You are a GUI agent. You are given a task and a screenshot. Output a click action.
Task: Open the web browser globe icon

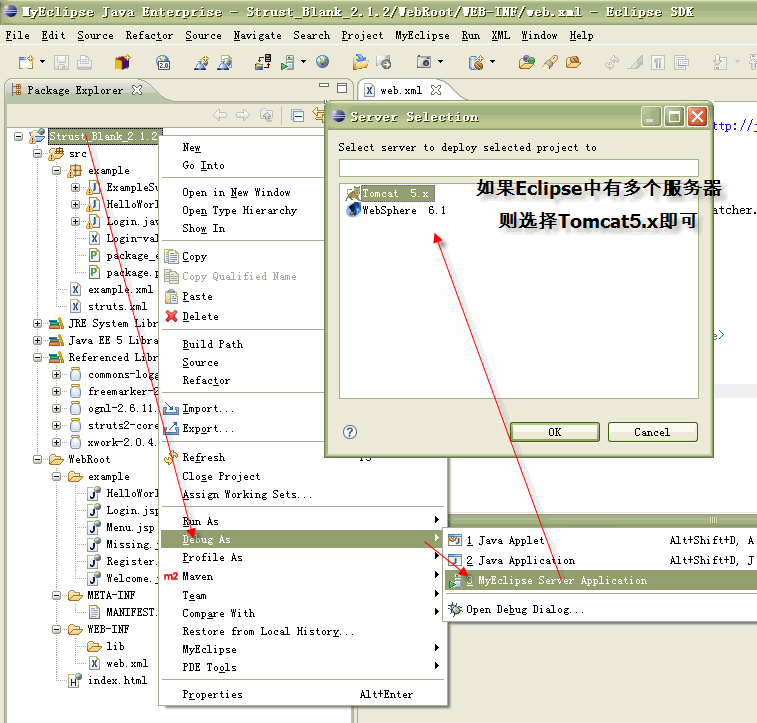coord(322,62)
